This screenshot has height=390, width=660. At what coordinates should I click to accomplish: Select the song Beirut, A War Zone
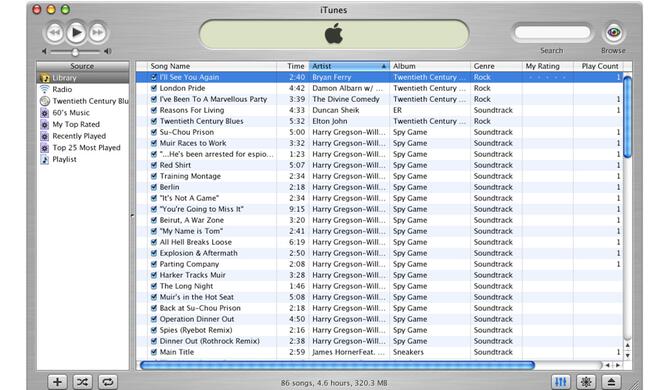192,220
